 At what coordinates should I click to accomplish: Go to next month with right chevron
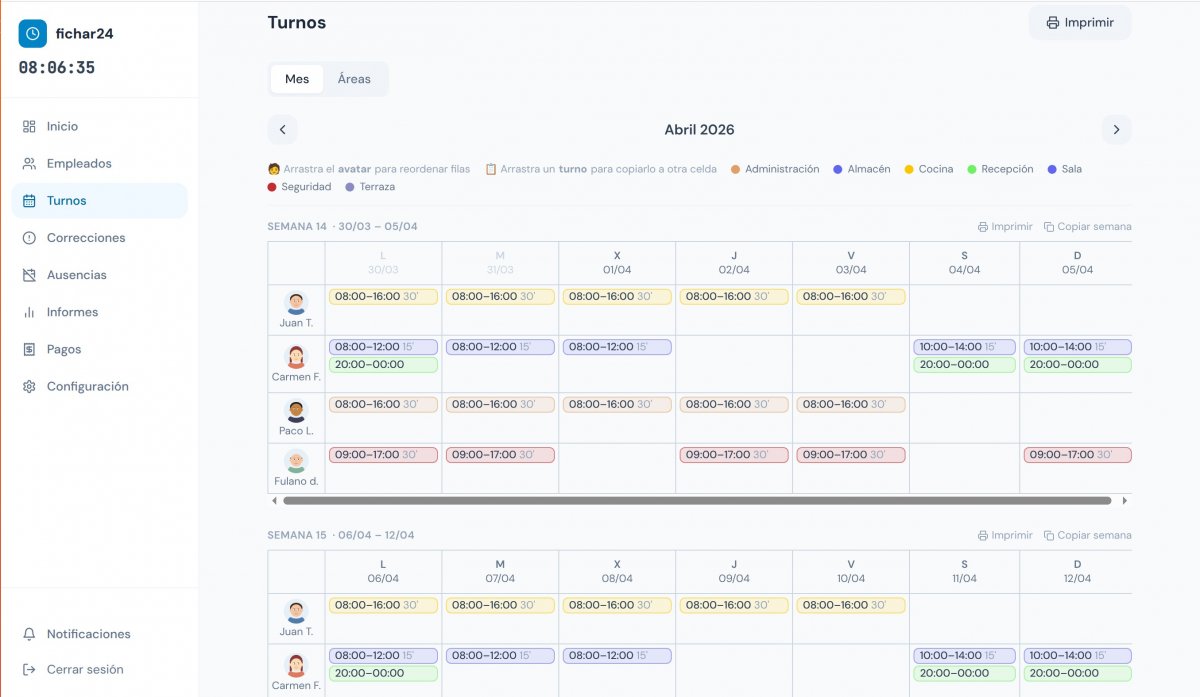pos(1116,130)
